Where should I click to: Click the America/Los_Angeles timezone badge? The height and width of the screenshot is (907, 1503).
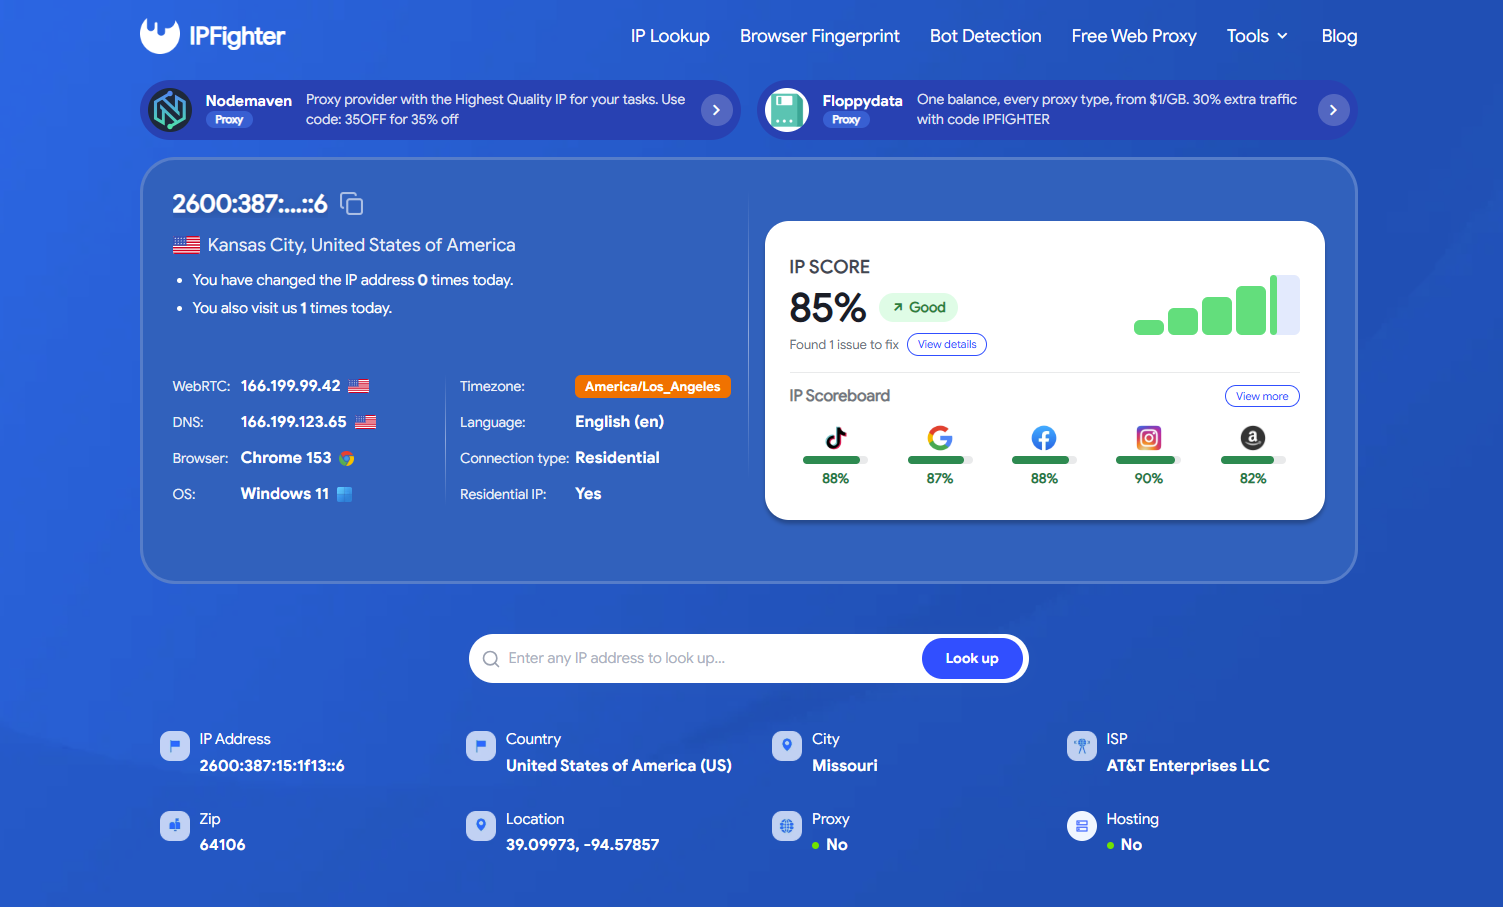[x=652, y=386]
